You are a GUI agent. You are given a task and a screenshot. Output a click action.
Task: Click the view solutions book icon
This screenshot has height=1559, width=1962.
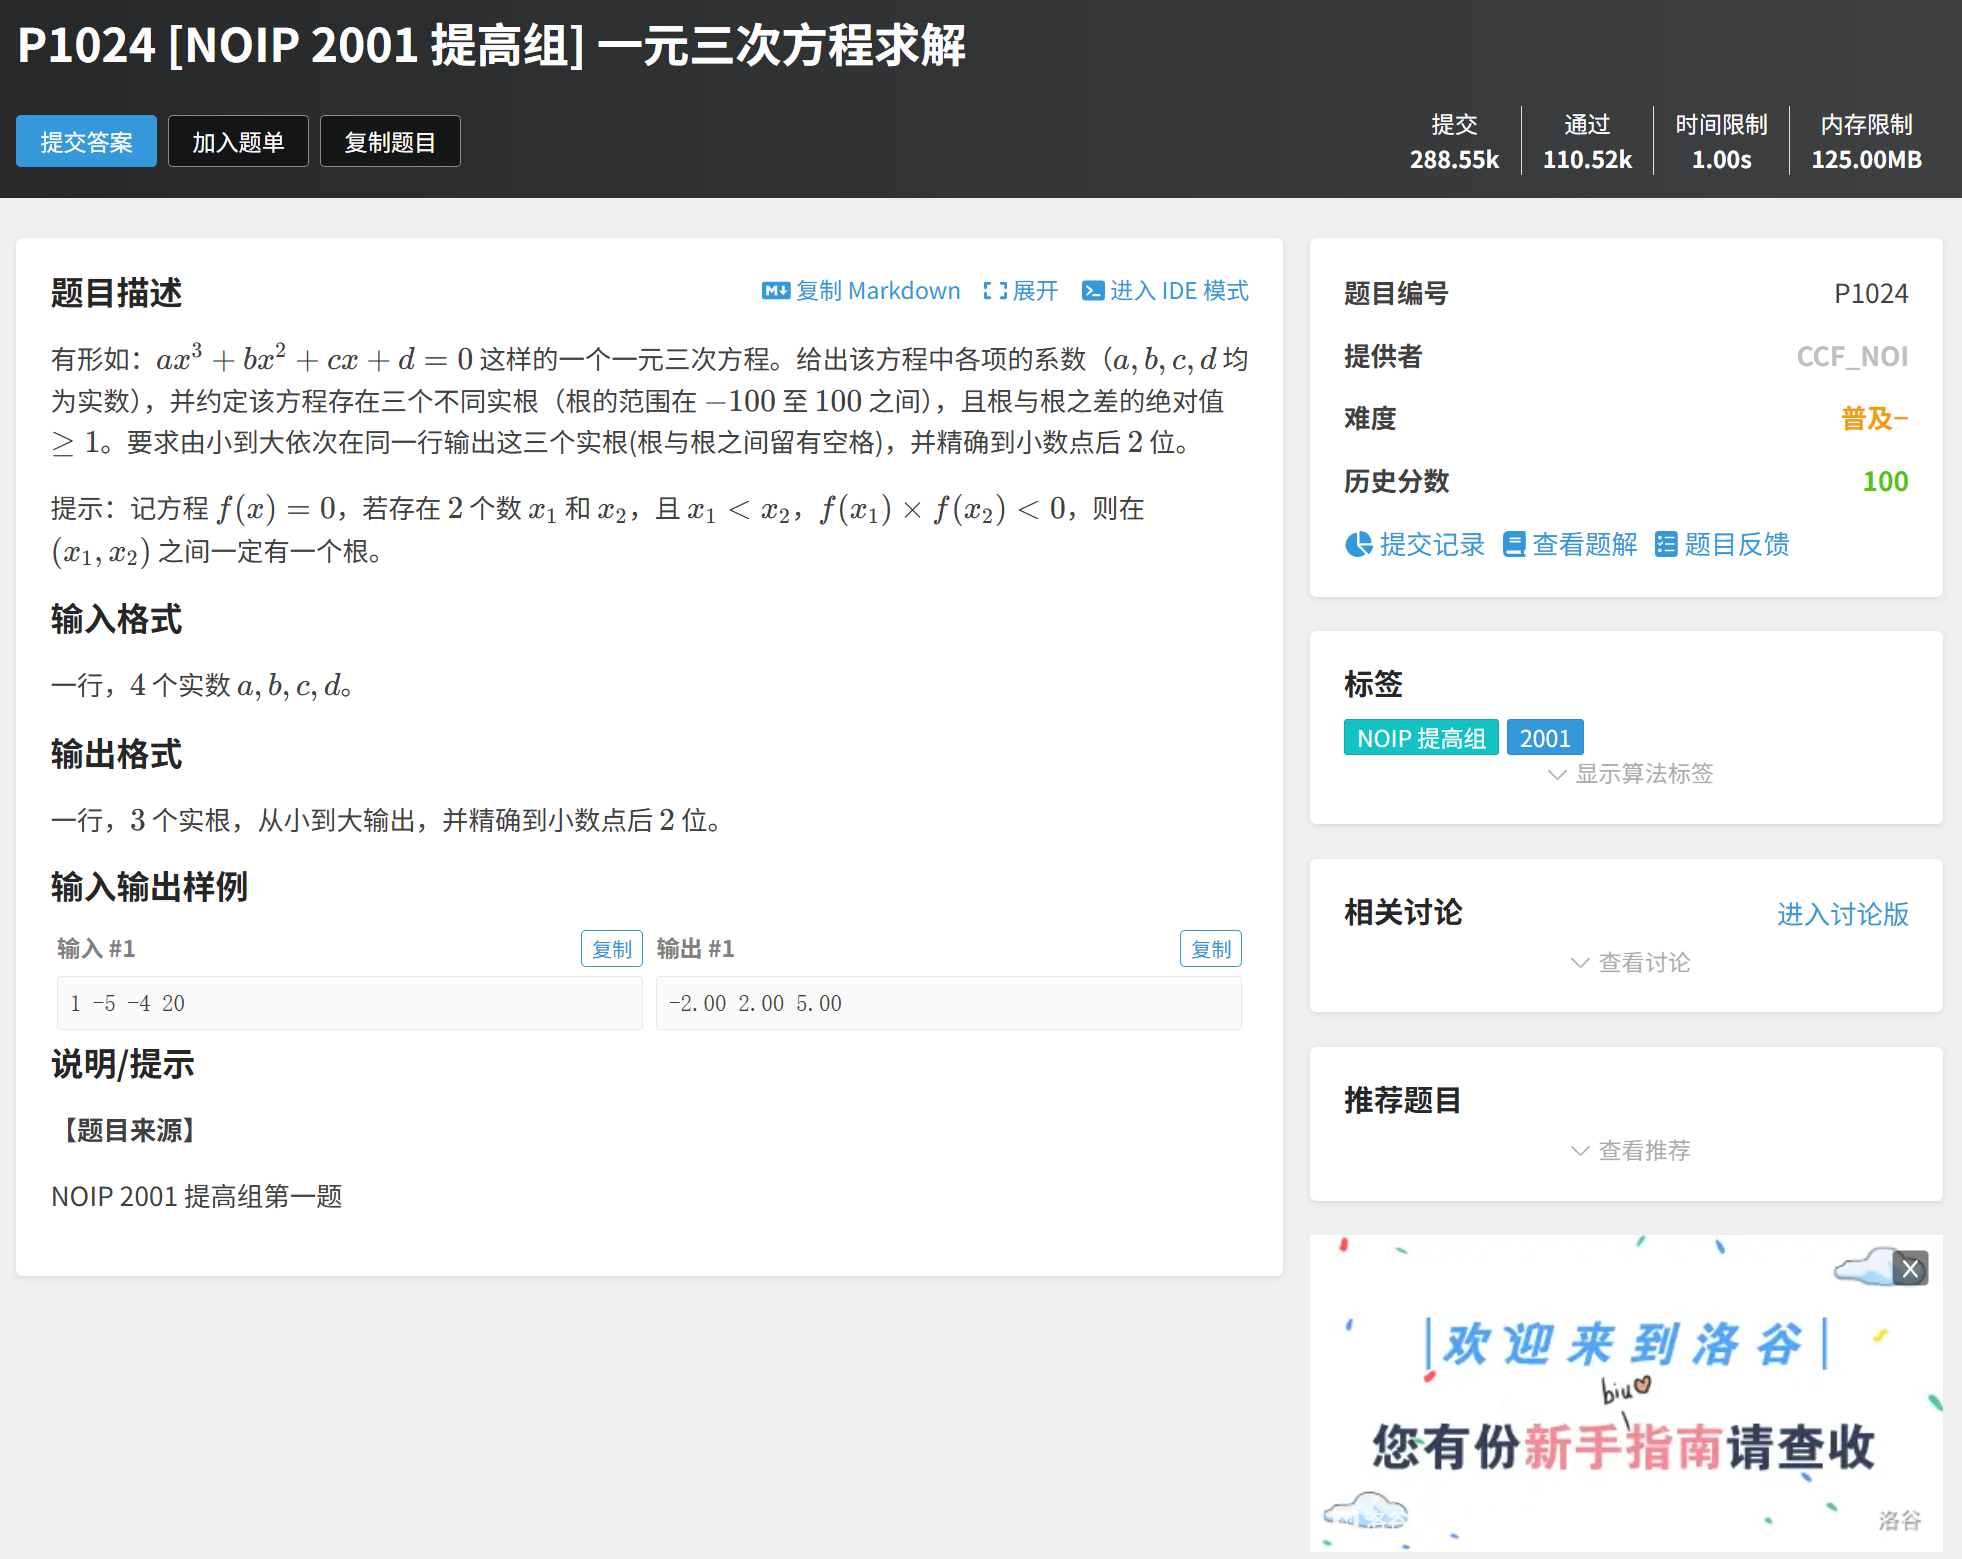[x=1514, y=544]
